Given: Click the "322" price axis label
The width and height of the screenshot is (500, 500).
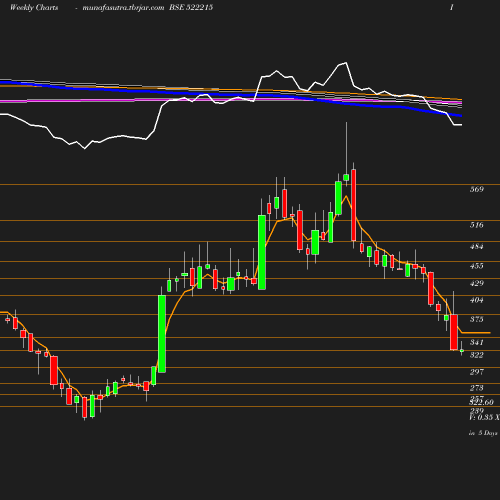Looking at the screenshot, I should [x=477, y=355].
